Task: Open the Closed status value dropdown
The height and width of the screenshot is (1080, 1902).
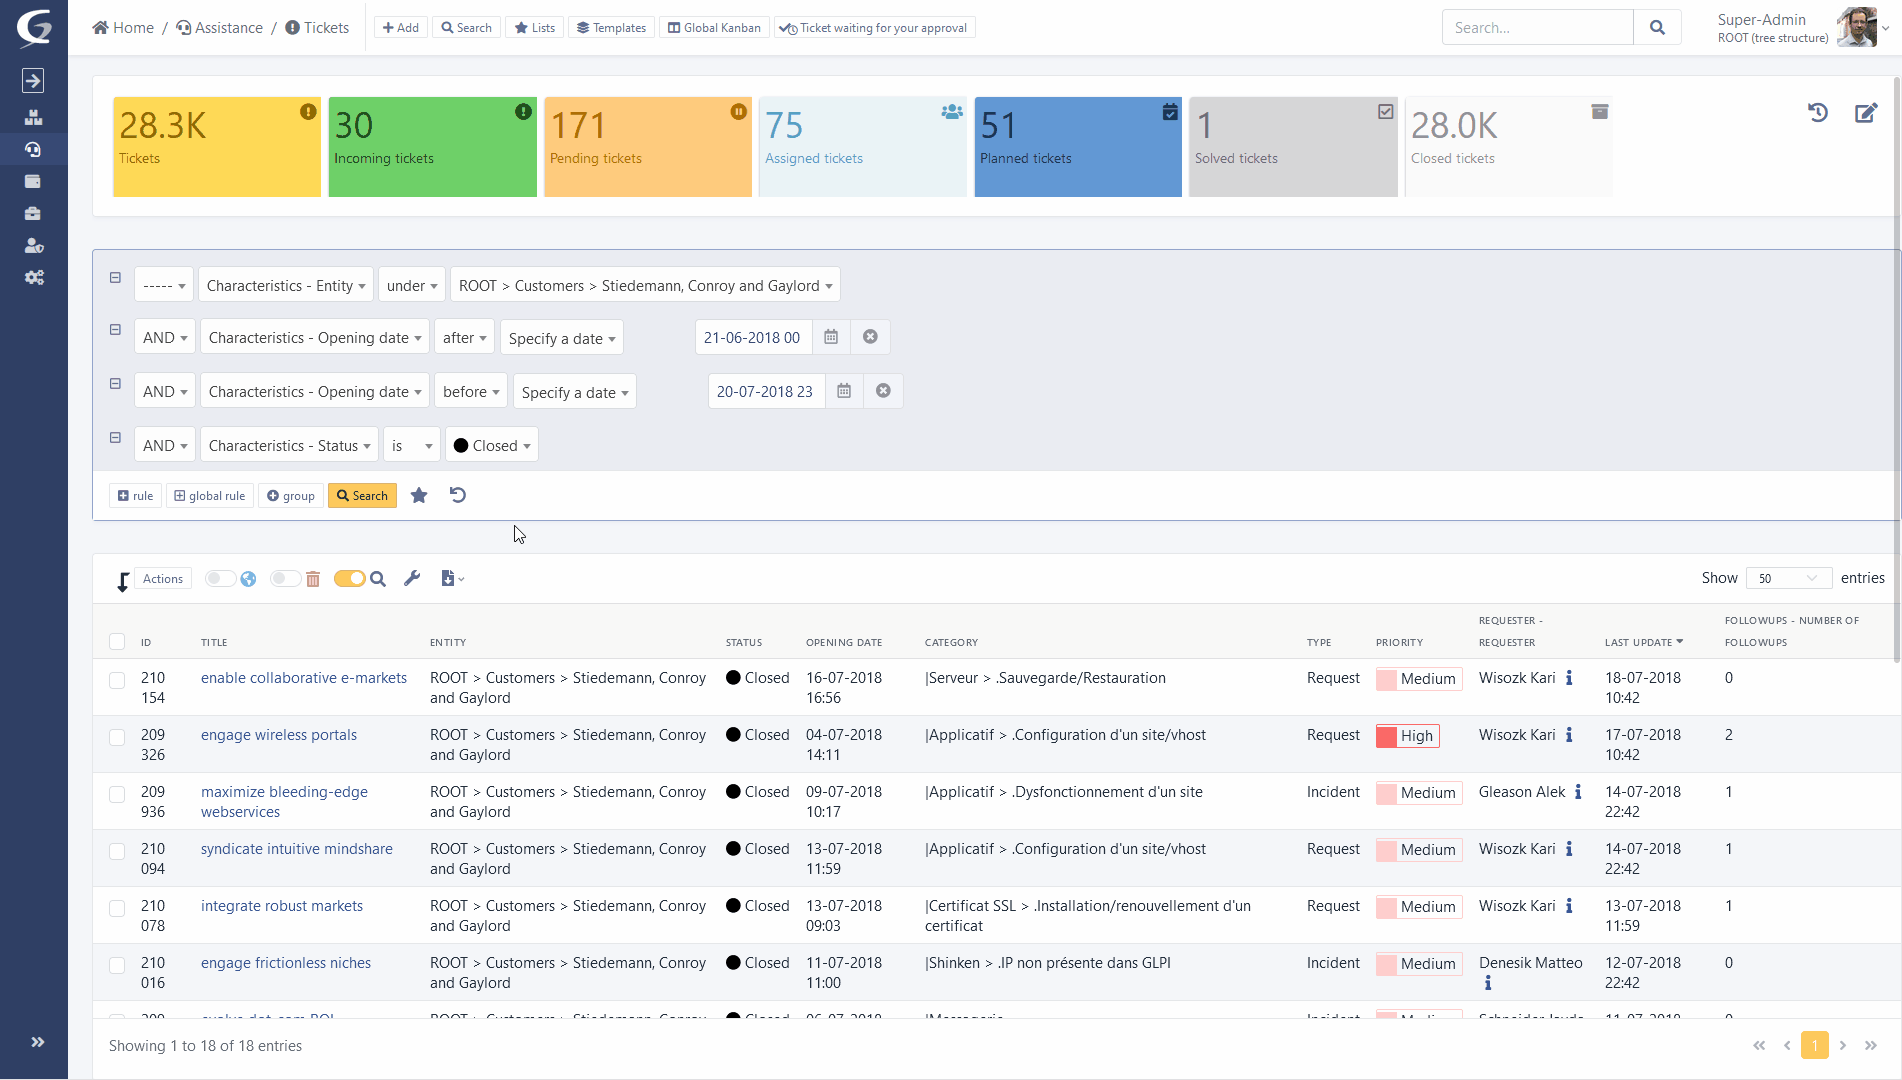Action: (491, 445)
